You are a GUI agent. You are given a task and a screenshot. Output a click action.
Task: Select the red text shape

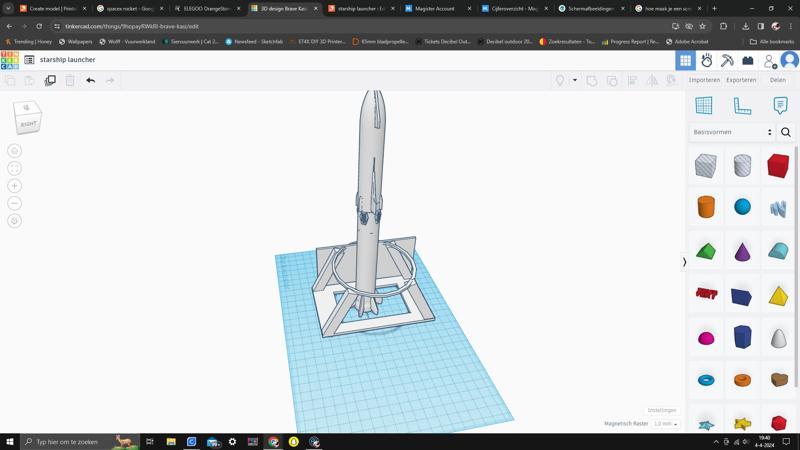click(x=707, y=293)
